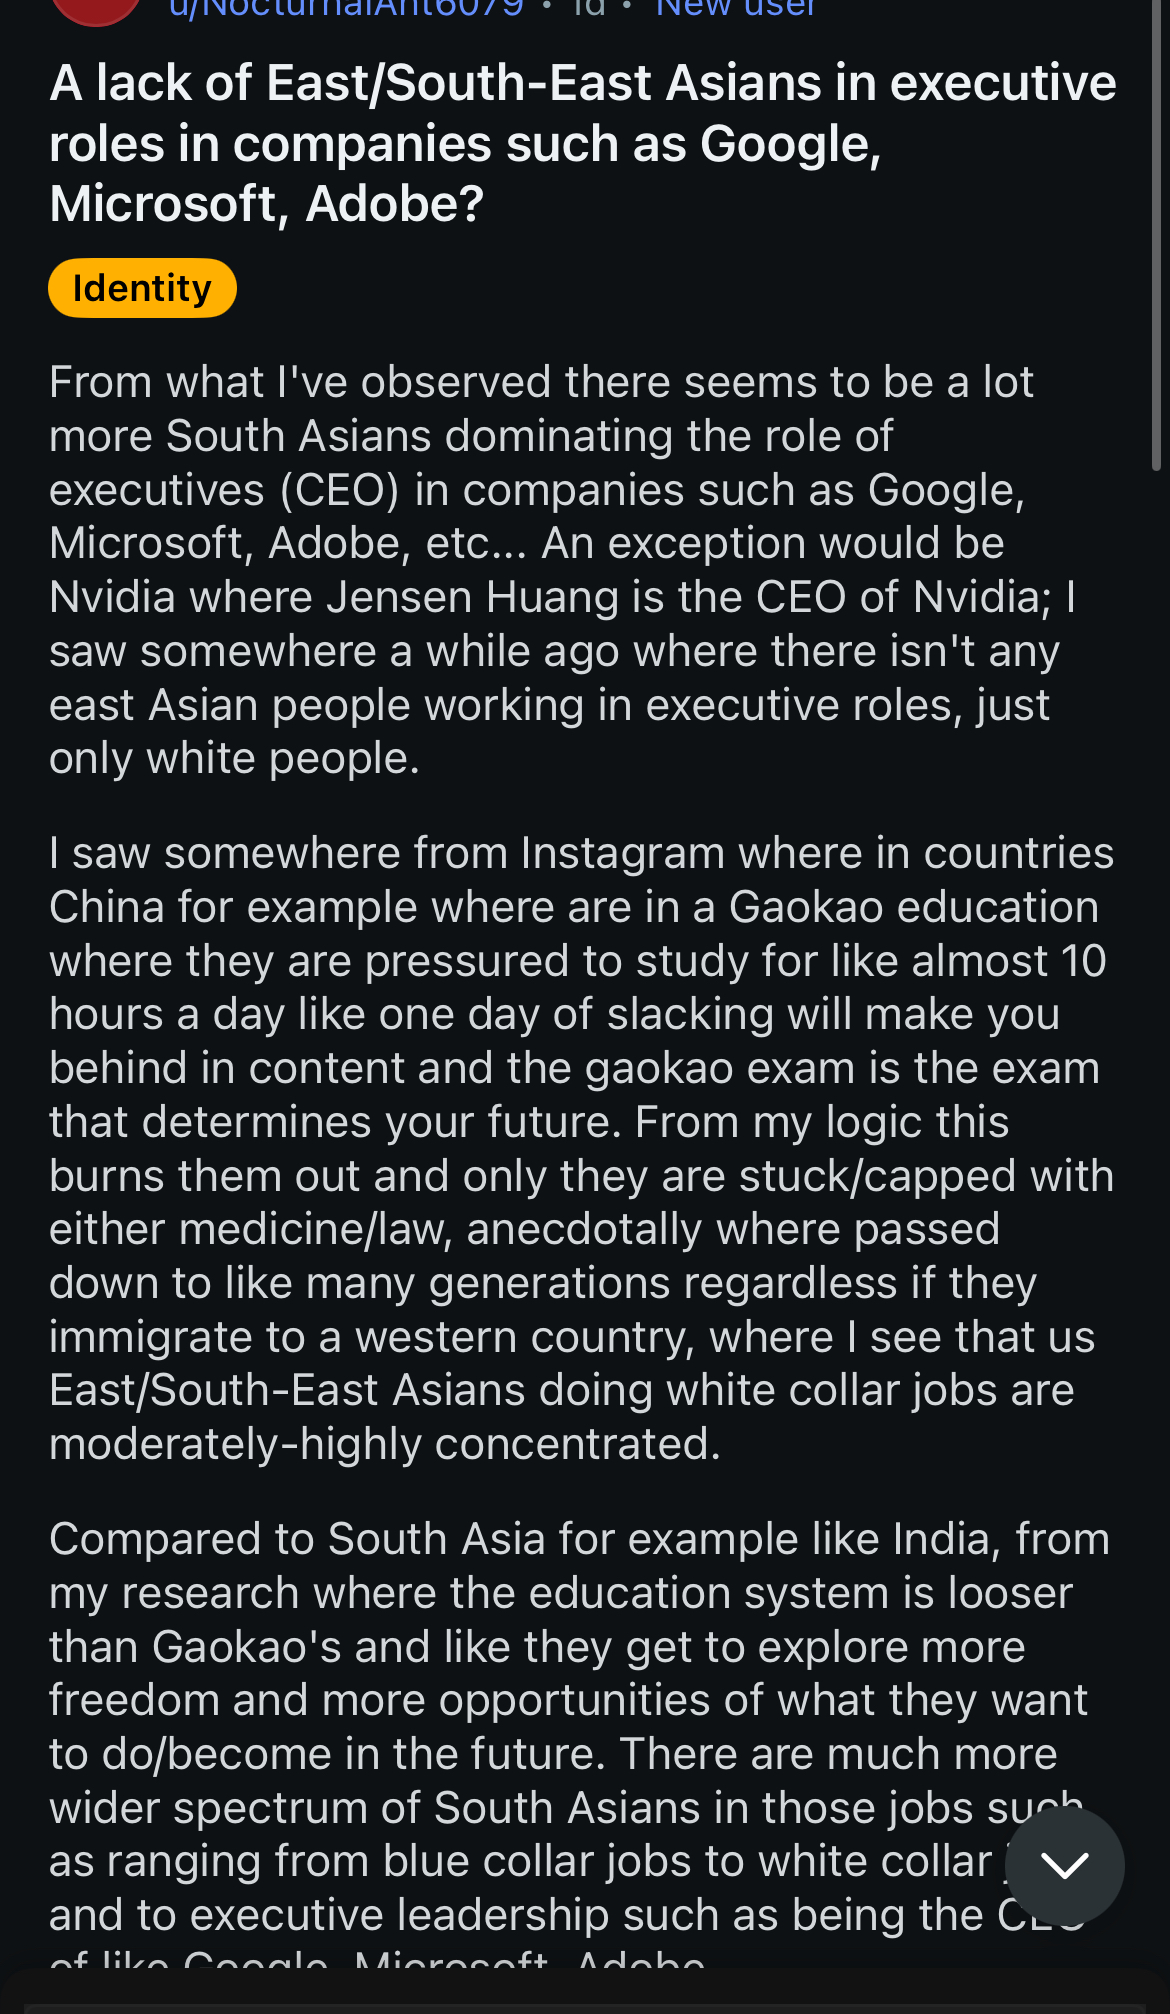Tap the paragraph starting "From what I've observed"
This screenshot has height=2014, width=1170.
click(560, 570)
